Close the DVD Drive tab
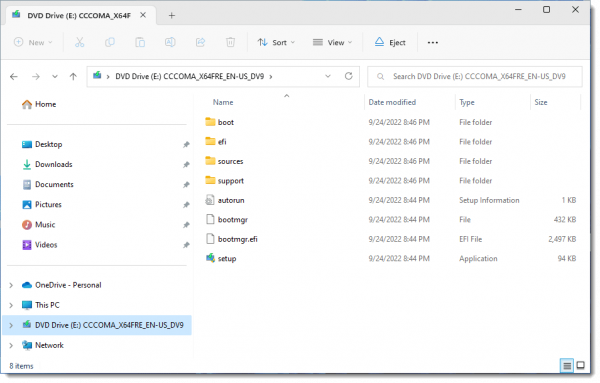600x383 pixels. click(143, 15)
